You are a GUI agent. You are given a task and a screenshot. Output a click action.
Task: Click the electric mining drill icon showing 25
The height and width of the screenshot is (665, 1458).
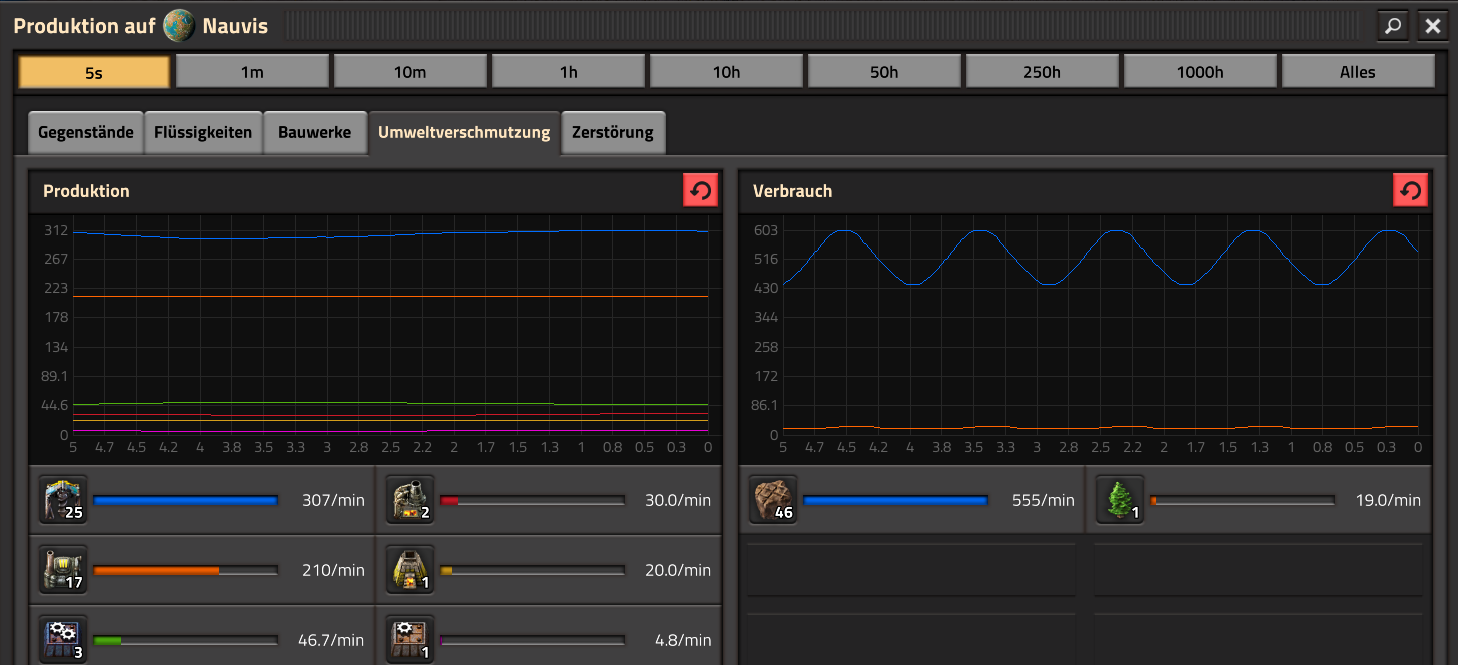coord(63,500)
